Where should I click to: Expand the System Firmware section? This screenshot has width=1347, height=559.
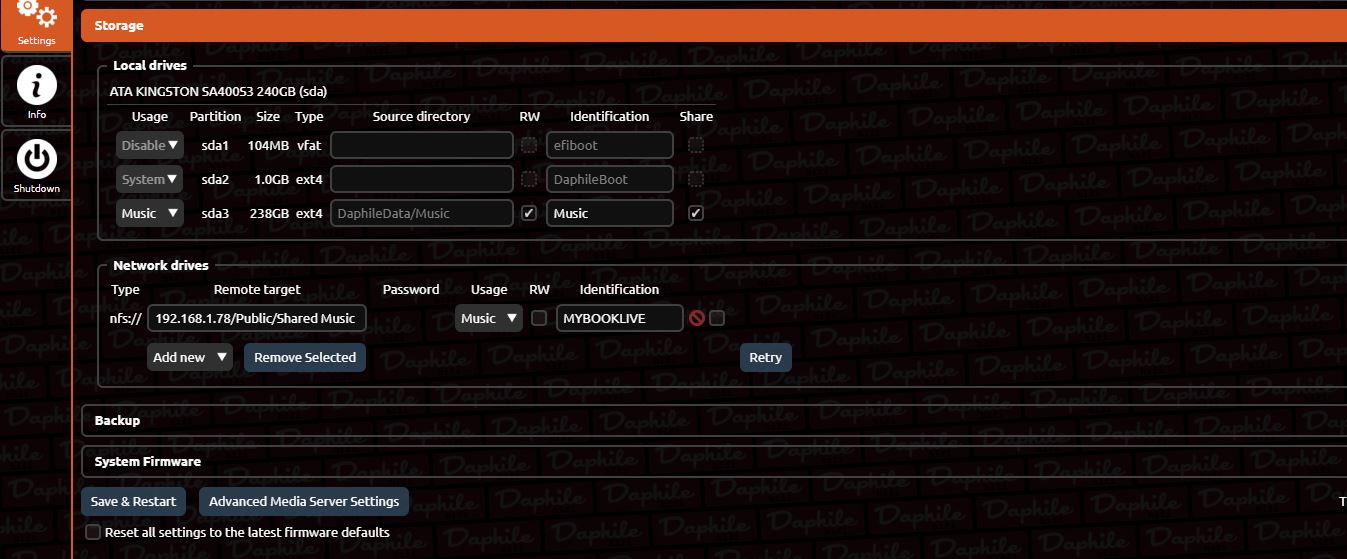click(x=147, y=462)
